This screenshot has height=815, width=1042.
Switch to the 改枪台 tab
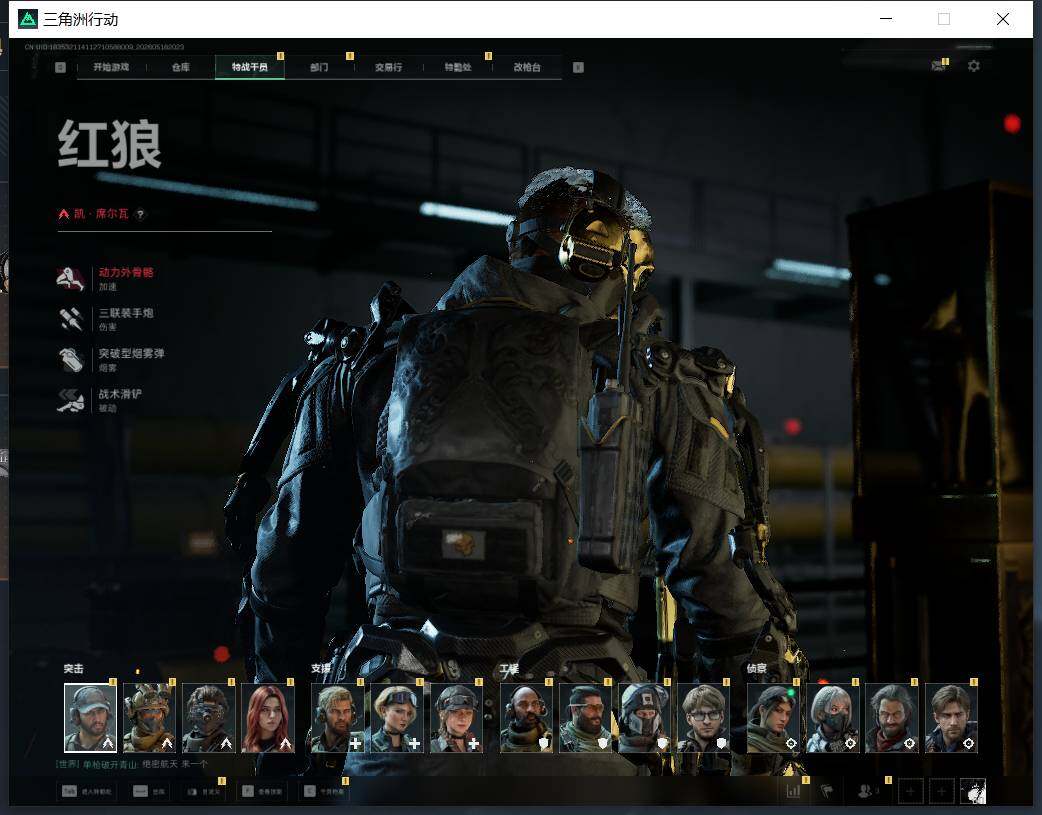coord(527,67)
